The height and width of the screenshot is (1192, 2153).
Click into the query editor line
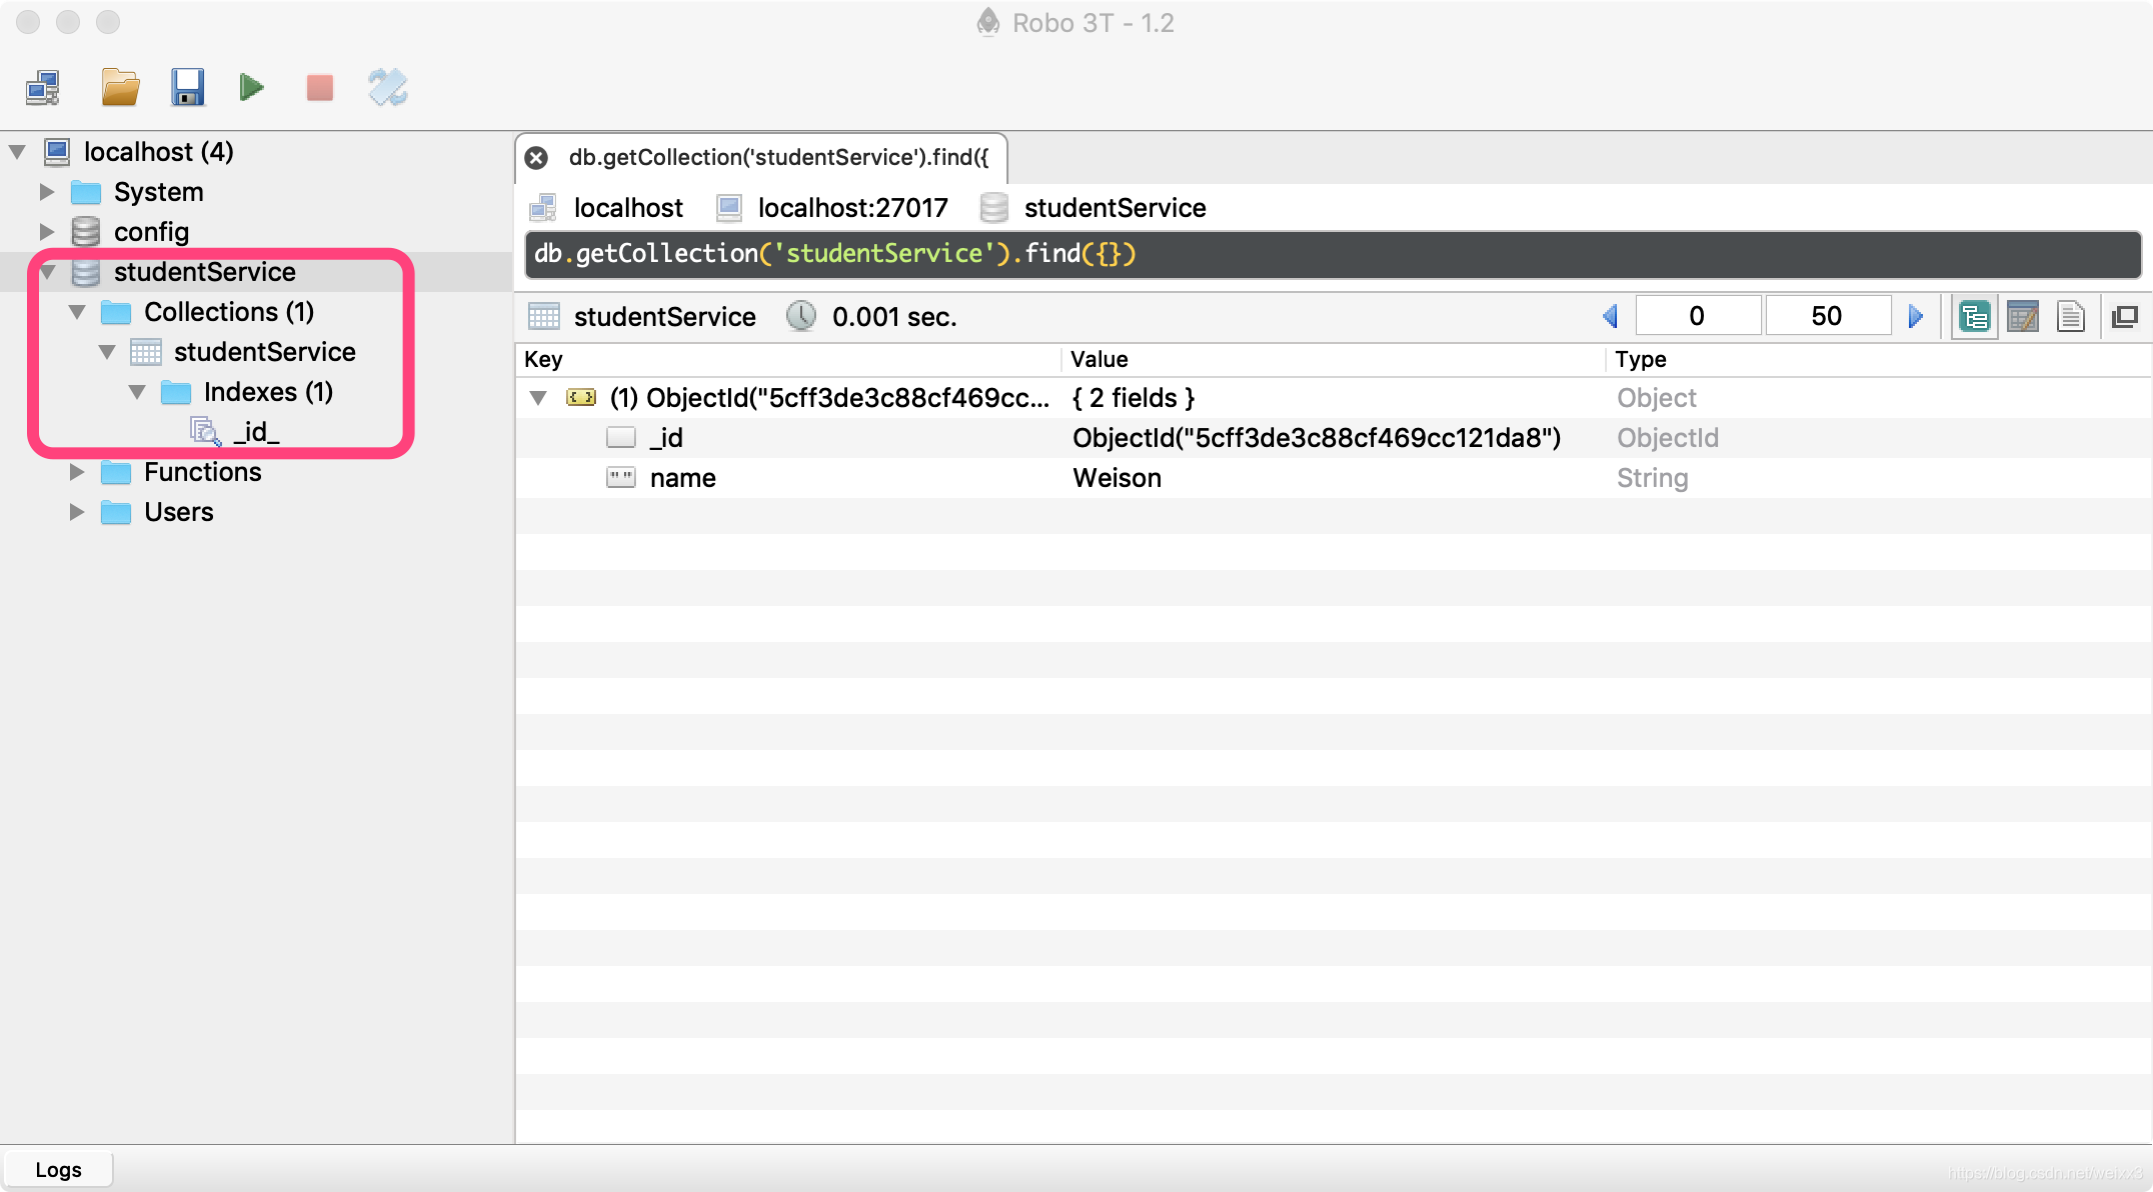tap(1332, 254)
